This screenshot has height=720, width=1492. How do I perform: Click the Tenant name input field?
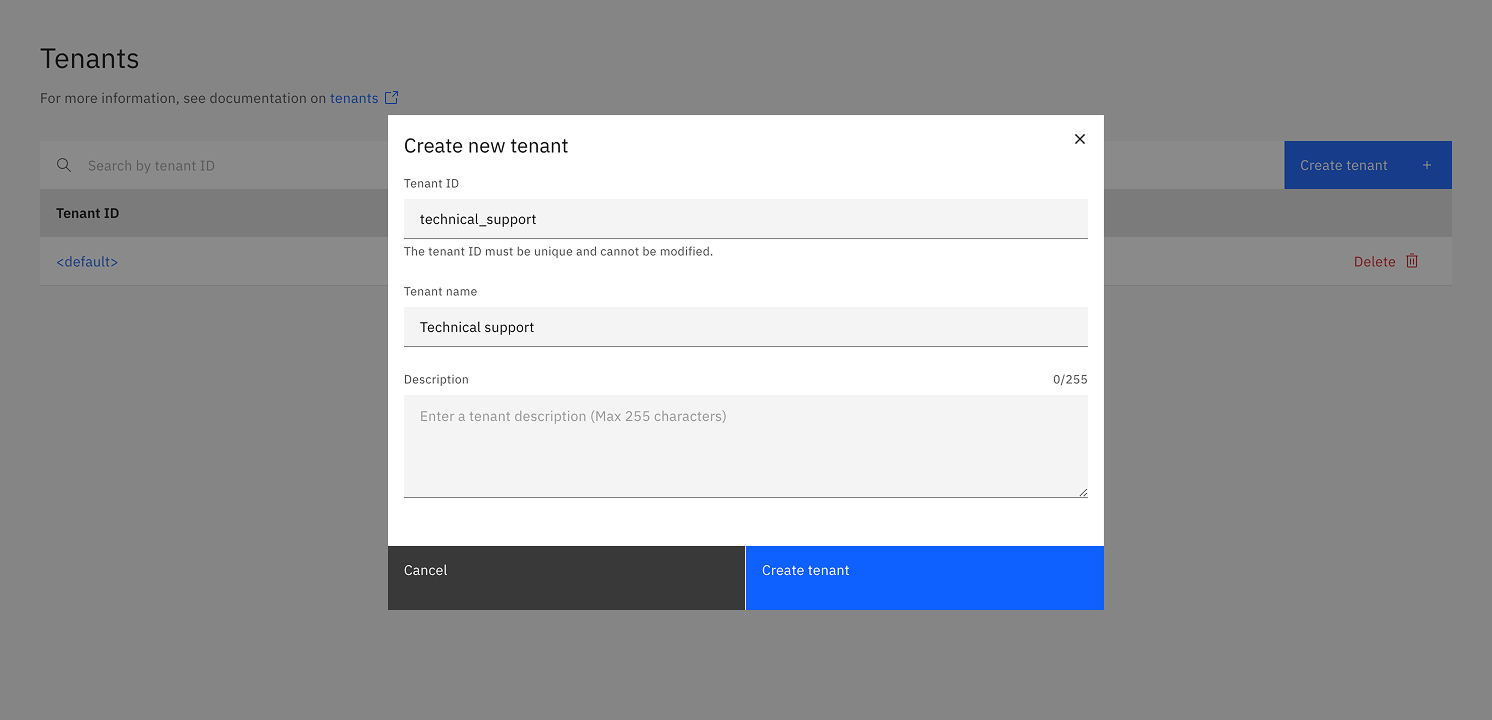746,327
